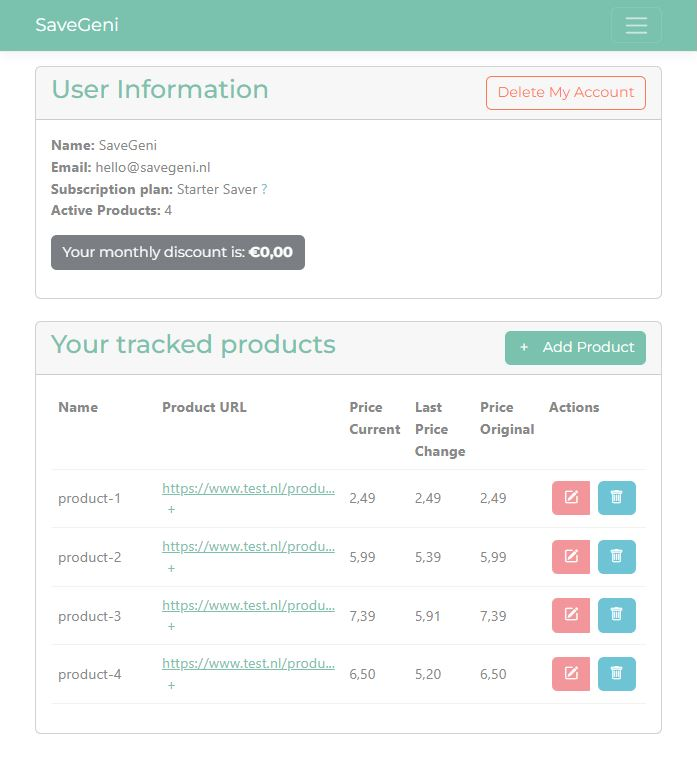Click the monthly discount badge
The height and width of the screenshot is (763, 697).
[x=178, y=253]
